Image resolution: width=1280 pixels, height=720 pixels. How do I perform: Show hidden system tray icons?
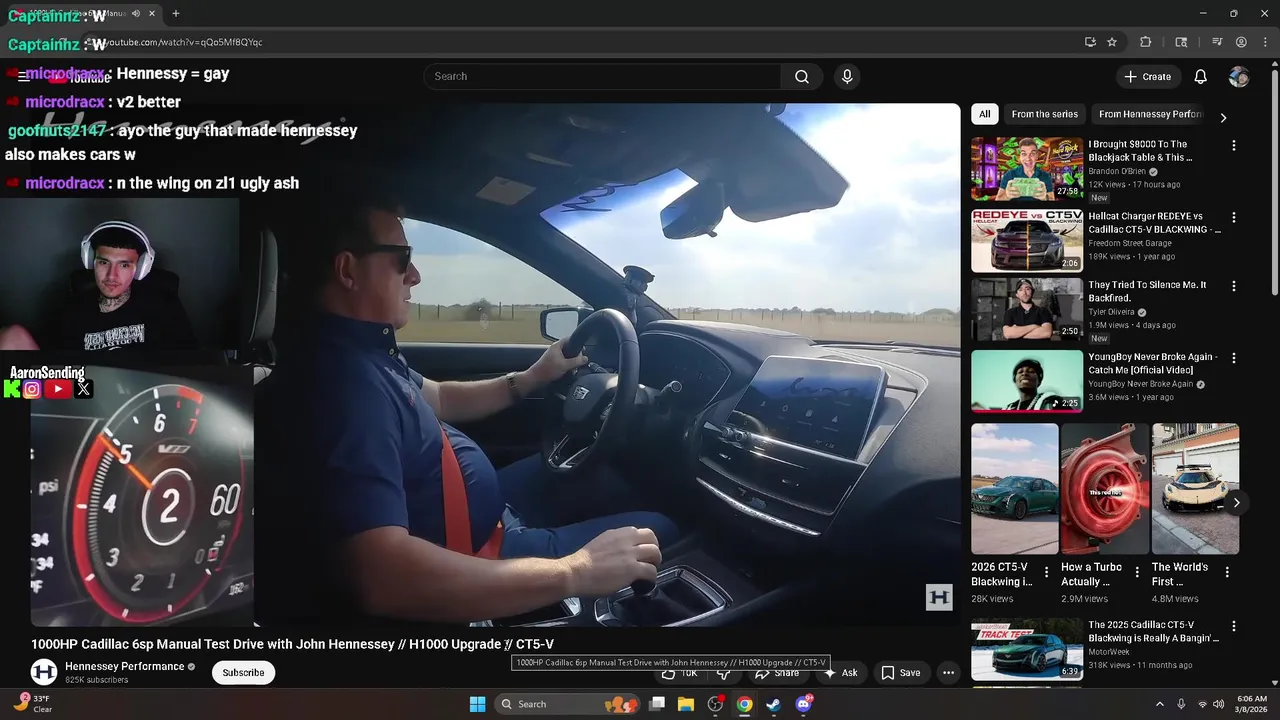[1160, 704]
